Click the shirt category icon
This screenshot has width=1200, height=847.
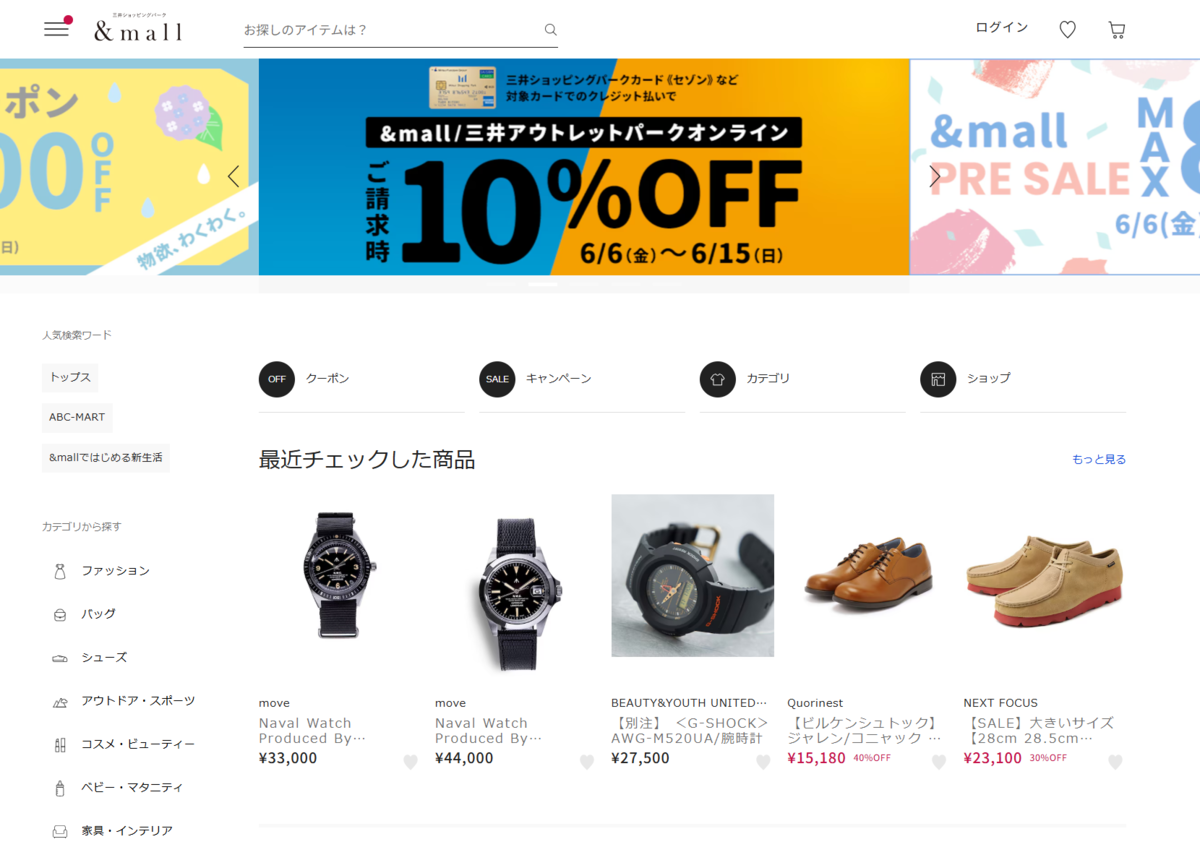click(718, 379)
